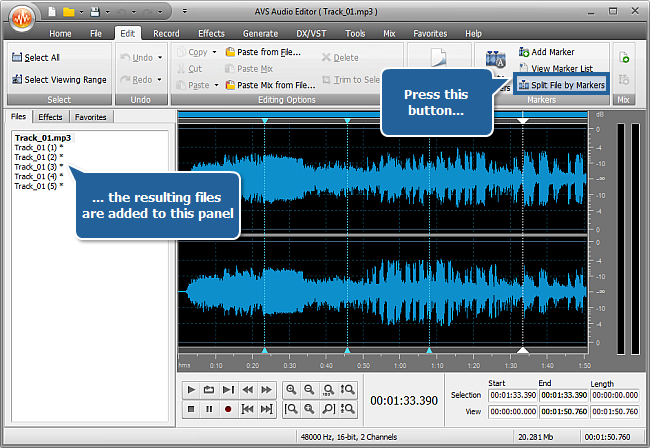
Task: Save the file using the floppy disk icon
Action: 95,12
